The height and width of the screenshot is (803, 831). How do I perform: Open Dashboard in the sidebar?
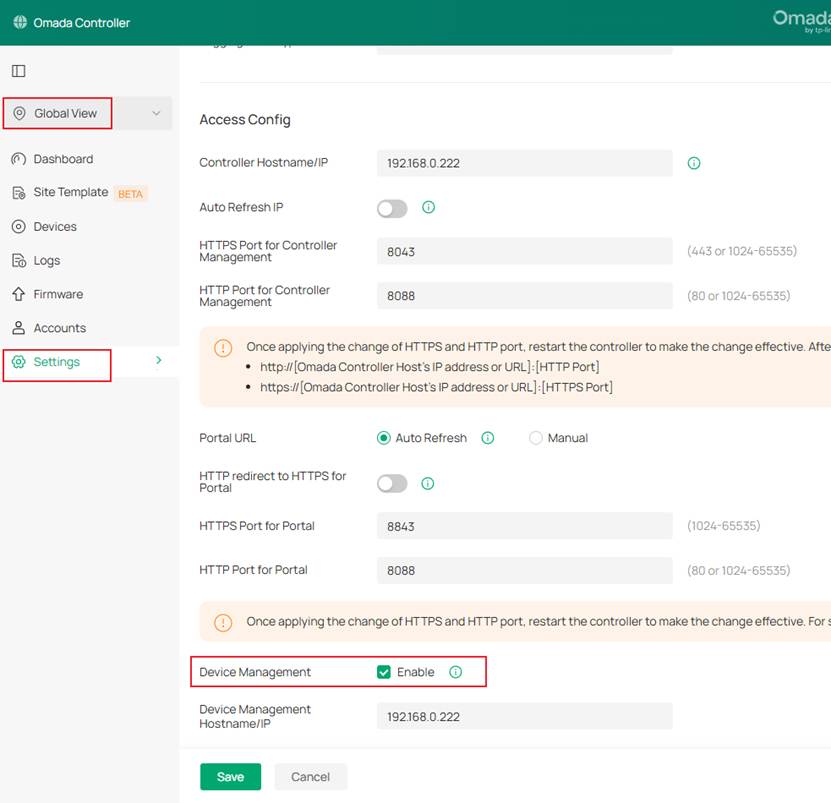[63, 159]
